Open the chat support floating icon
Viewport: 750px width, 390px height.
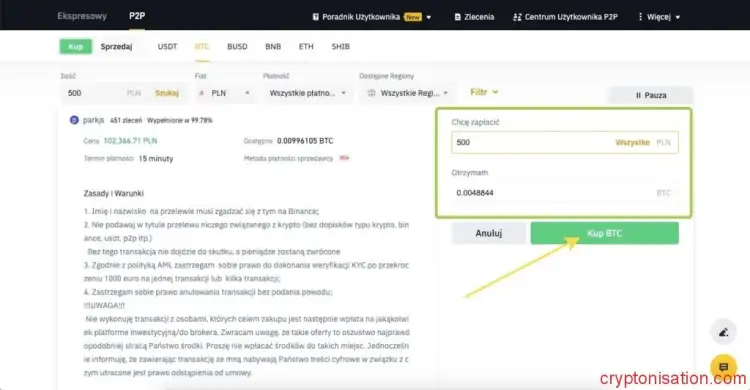tap(724, 367)
